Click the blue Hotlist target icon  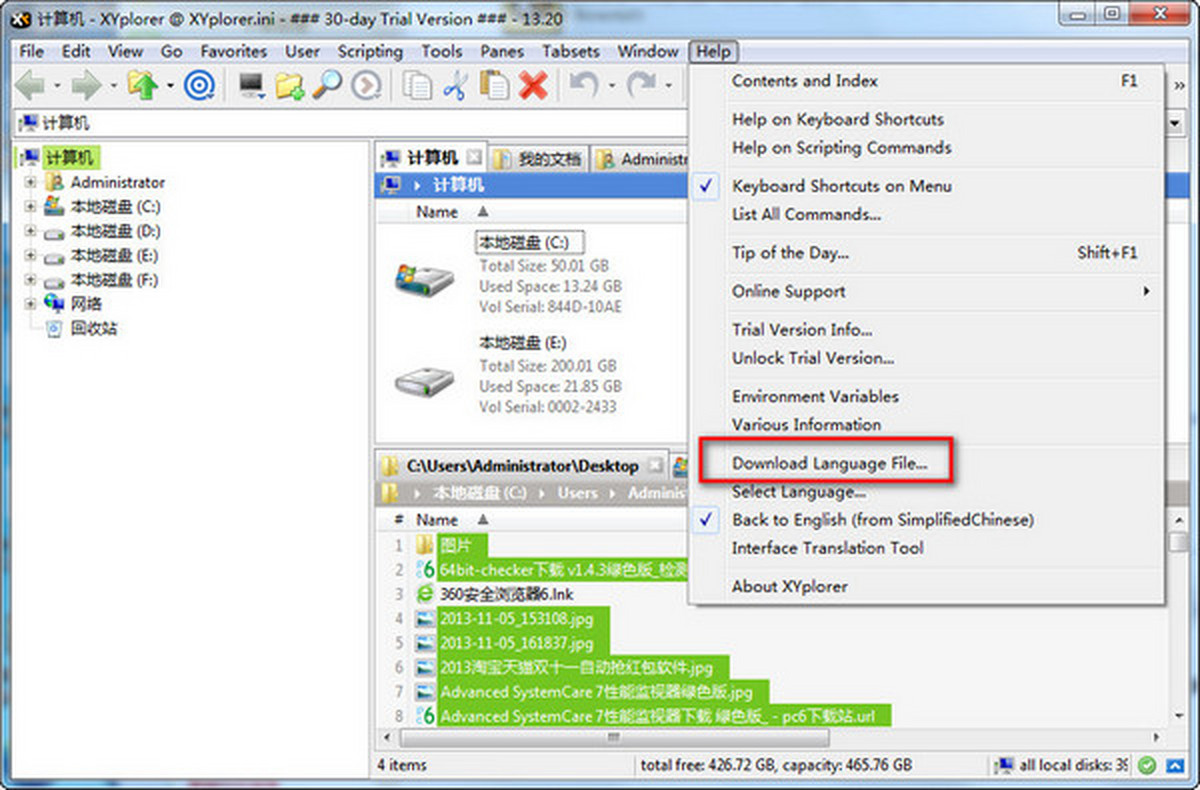(x=200, y=86)
